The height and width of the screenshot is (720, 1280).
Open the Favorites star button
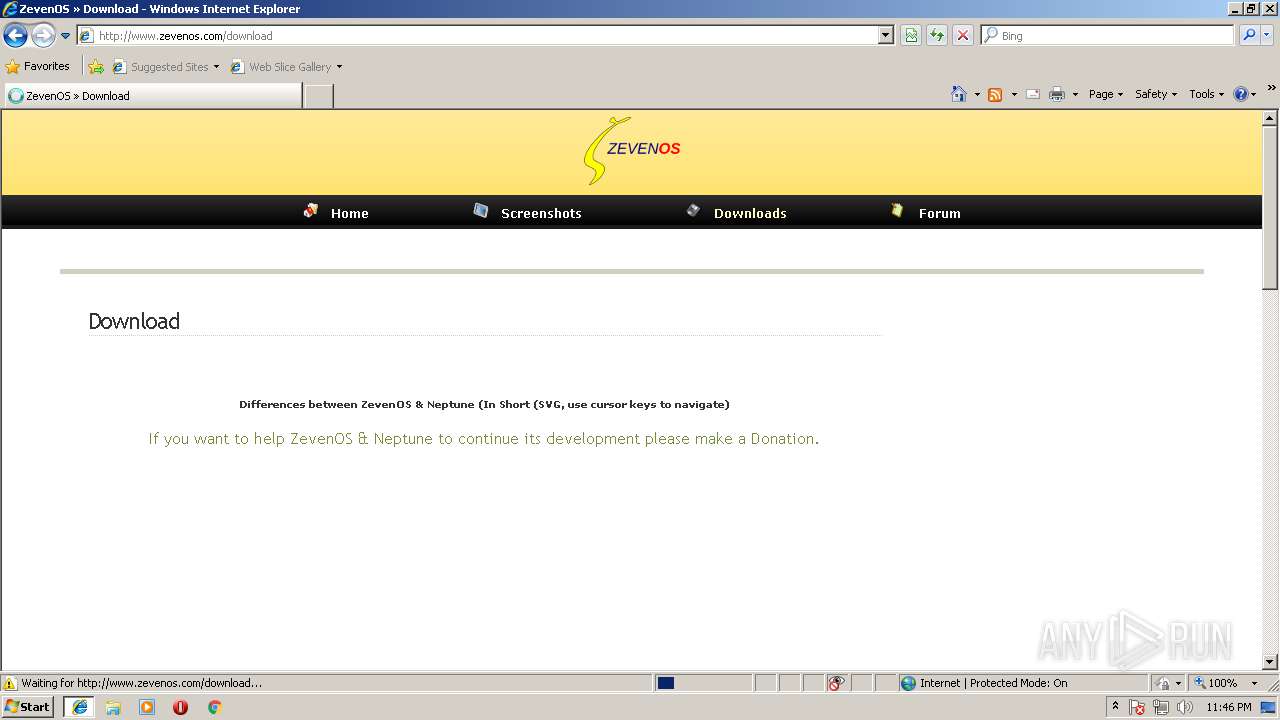click(37, 66)
